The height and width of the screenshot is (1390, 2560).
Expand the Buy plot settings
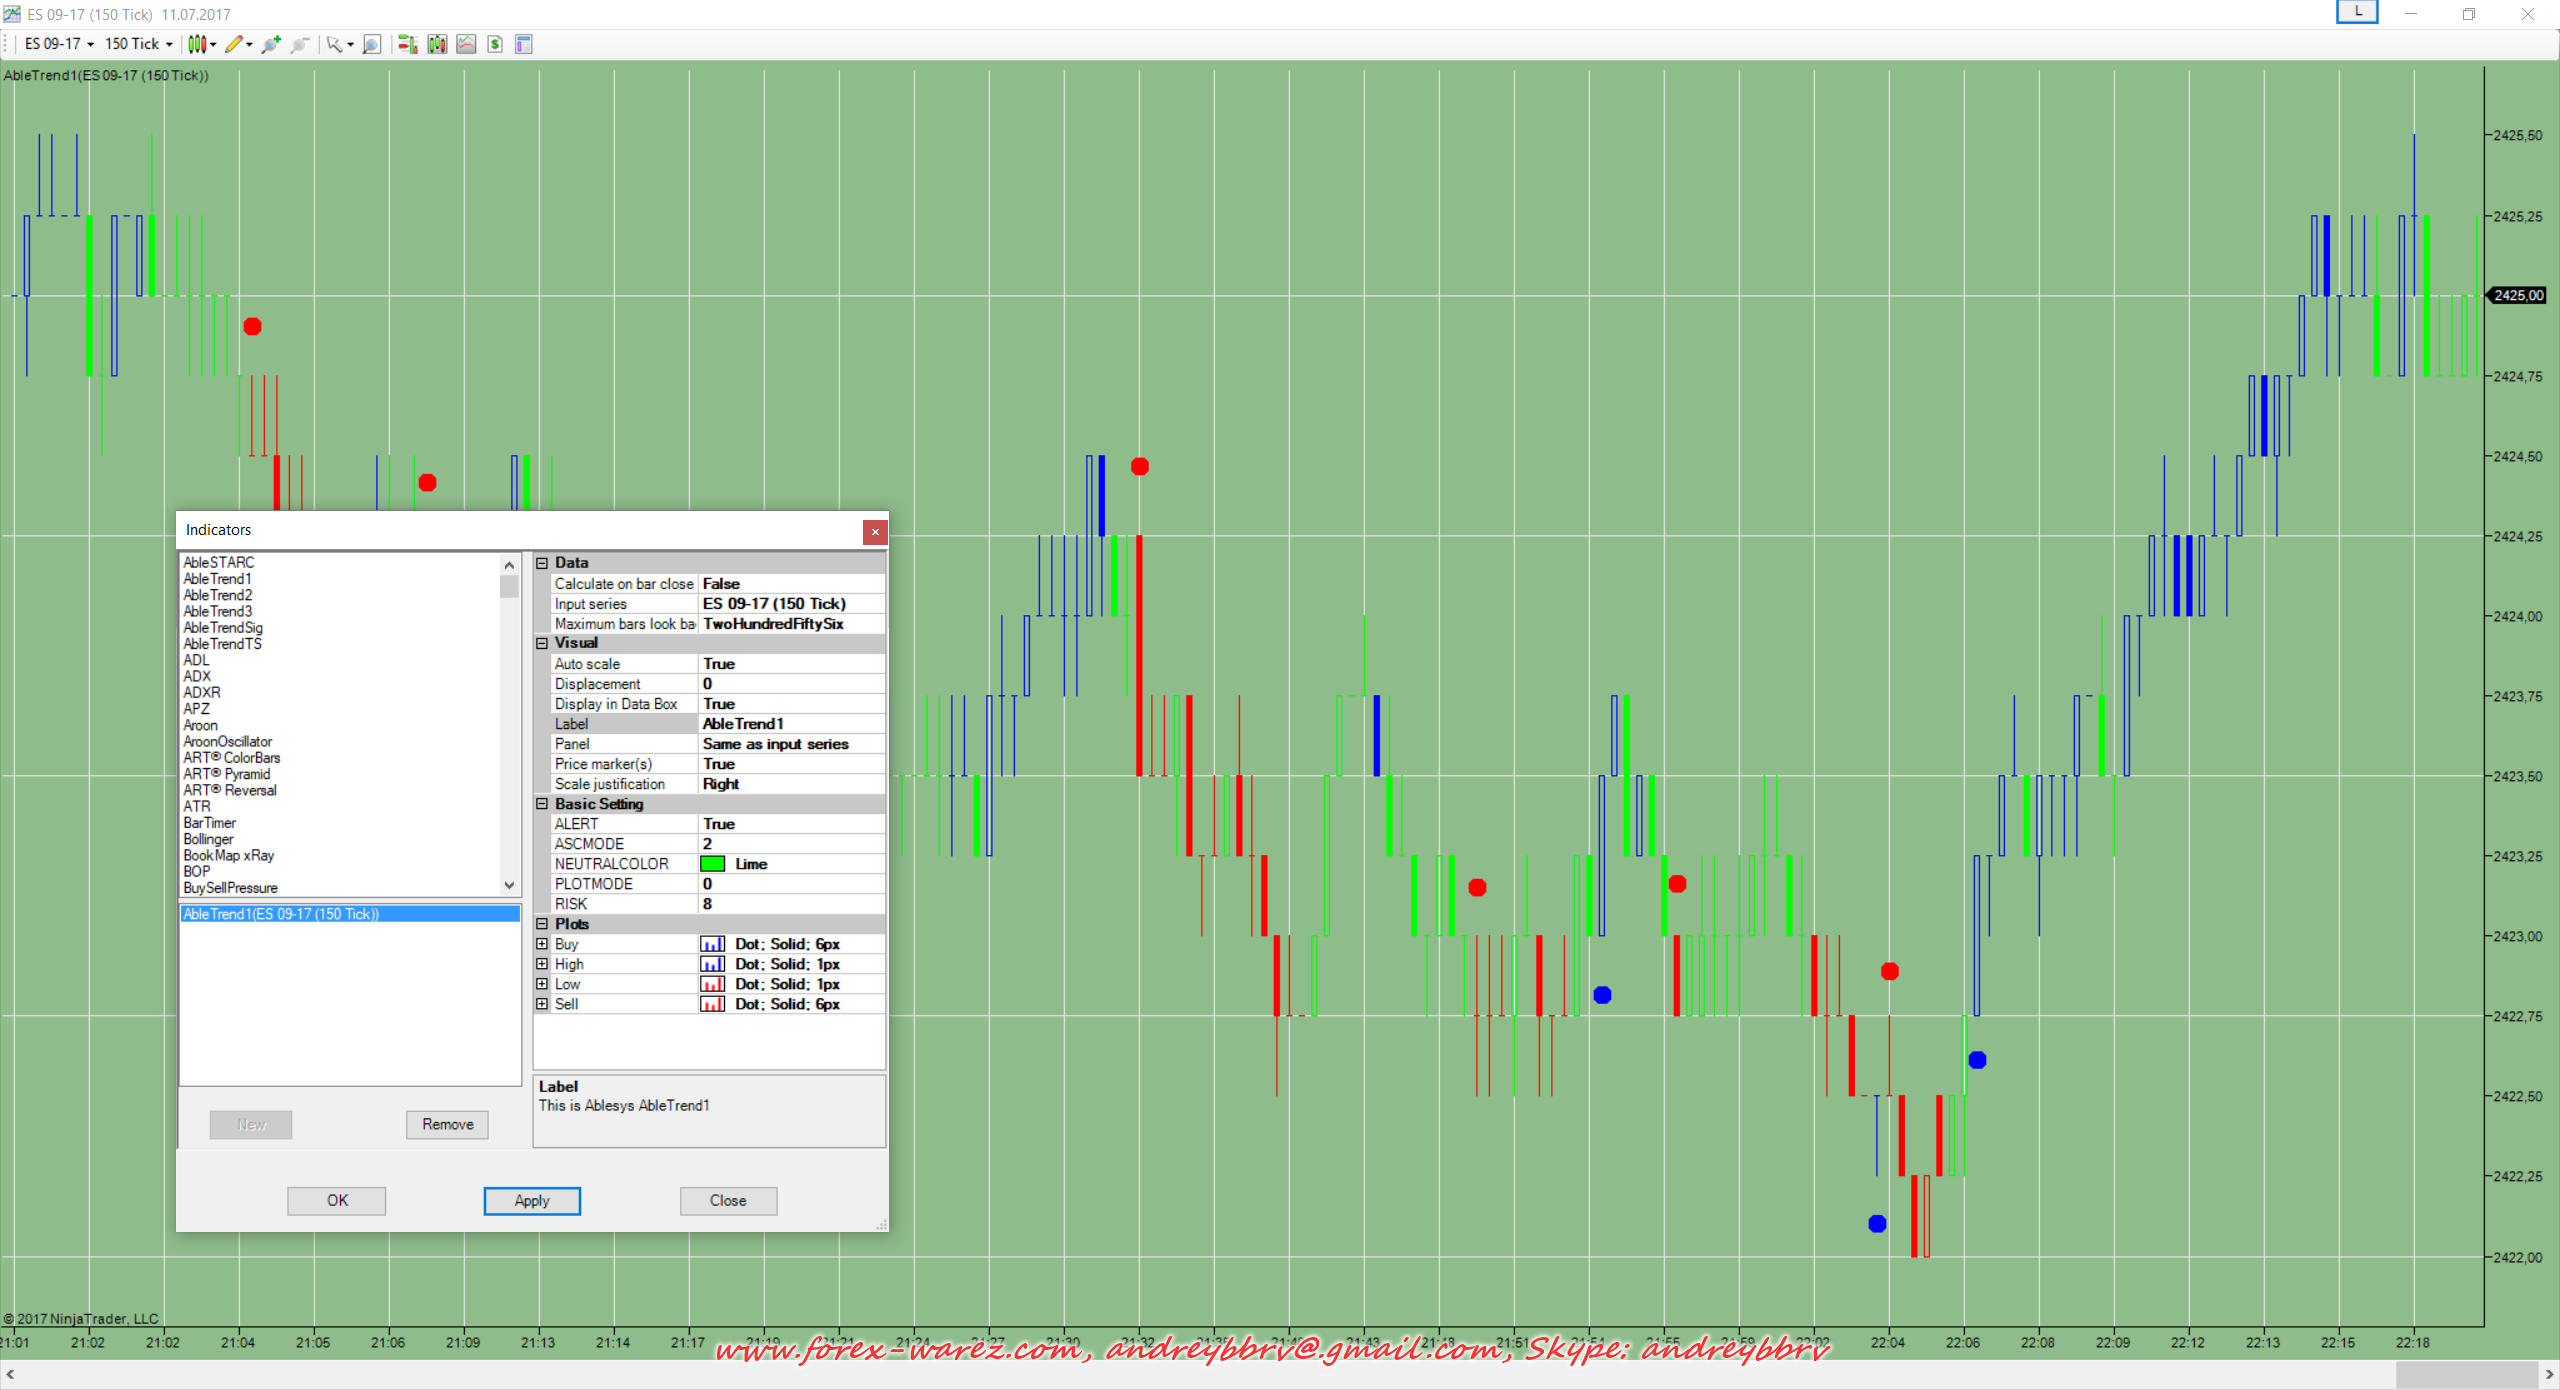tap(542, 944)
